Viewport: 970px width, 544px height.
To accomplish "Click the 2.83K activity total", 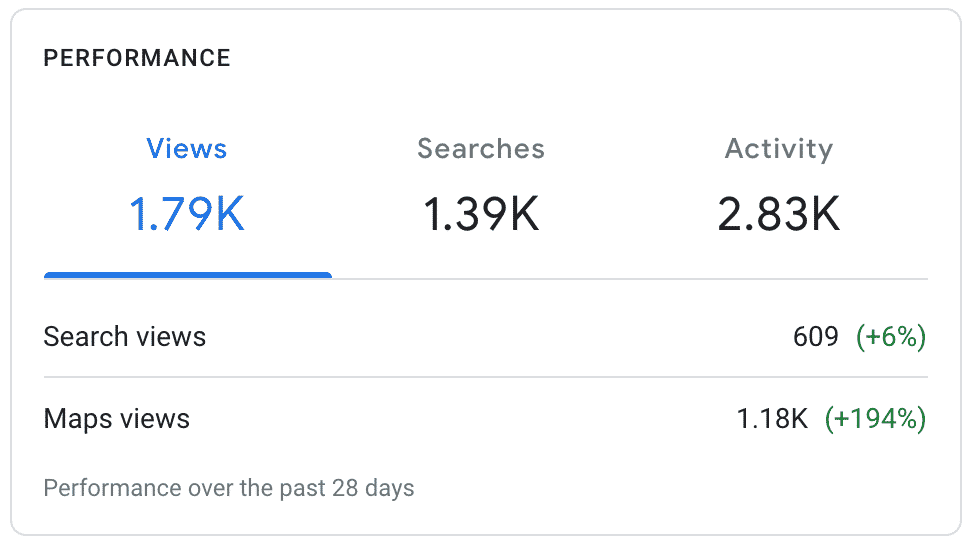I will coord(778,214).
